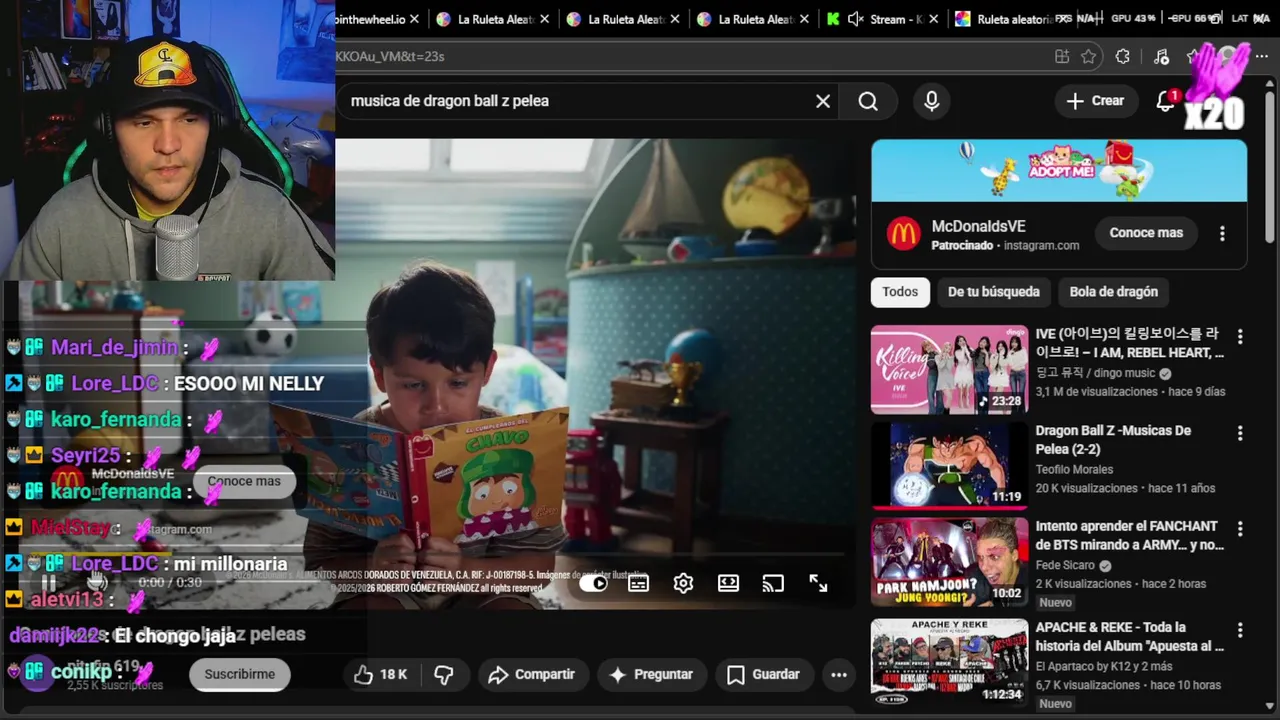Screen dimensions: 1280x720
Task: Click Conoce mas on the video ad overlay
Action: click(x=244, y=481)
